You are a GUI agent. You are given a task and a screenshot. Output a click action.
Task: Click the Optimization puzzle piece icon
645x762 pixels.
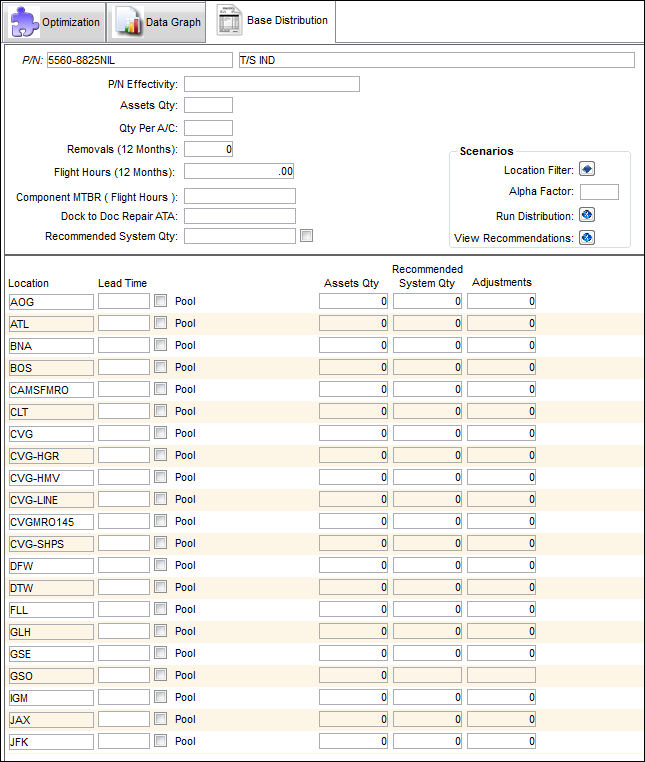pos(24,22)
